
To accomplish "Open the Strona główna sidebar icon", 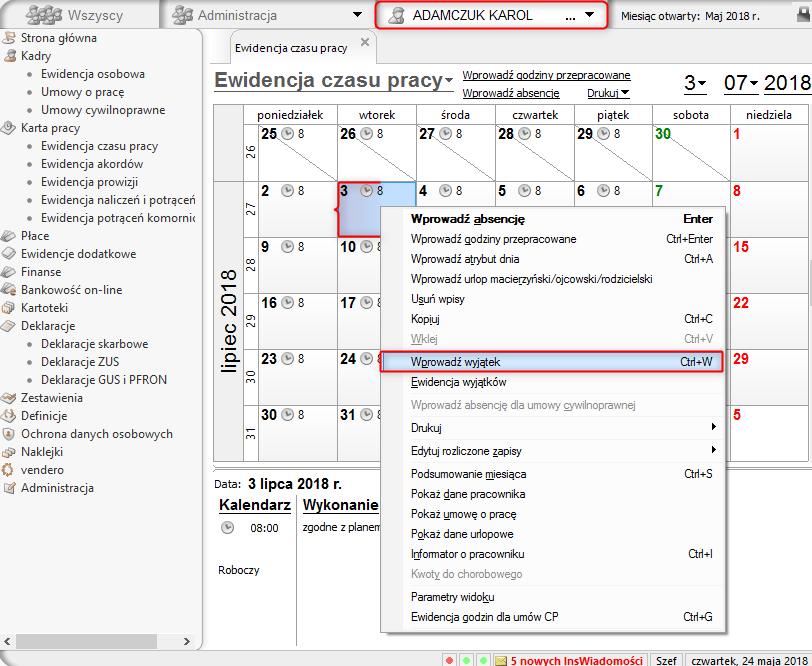I will pyautogui.click(x=9, y=38).
